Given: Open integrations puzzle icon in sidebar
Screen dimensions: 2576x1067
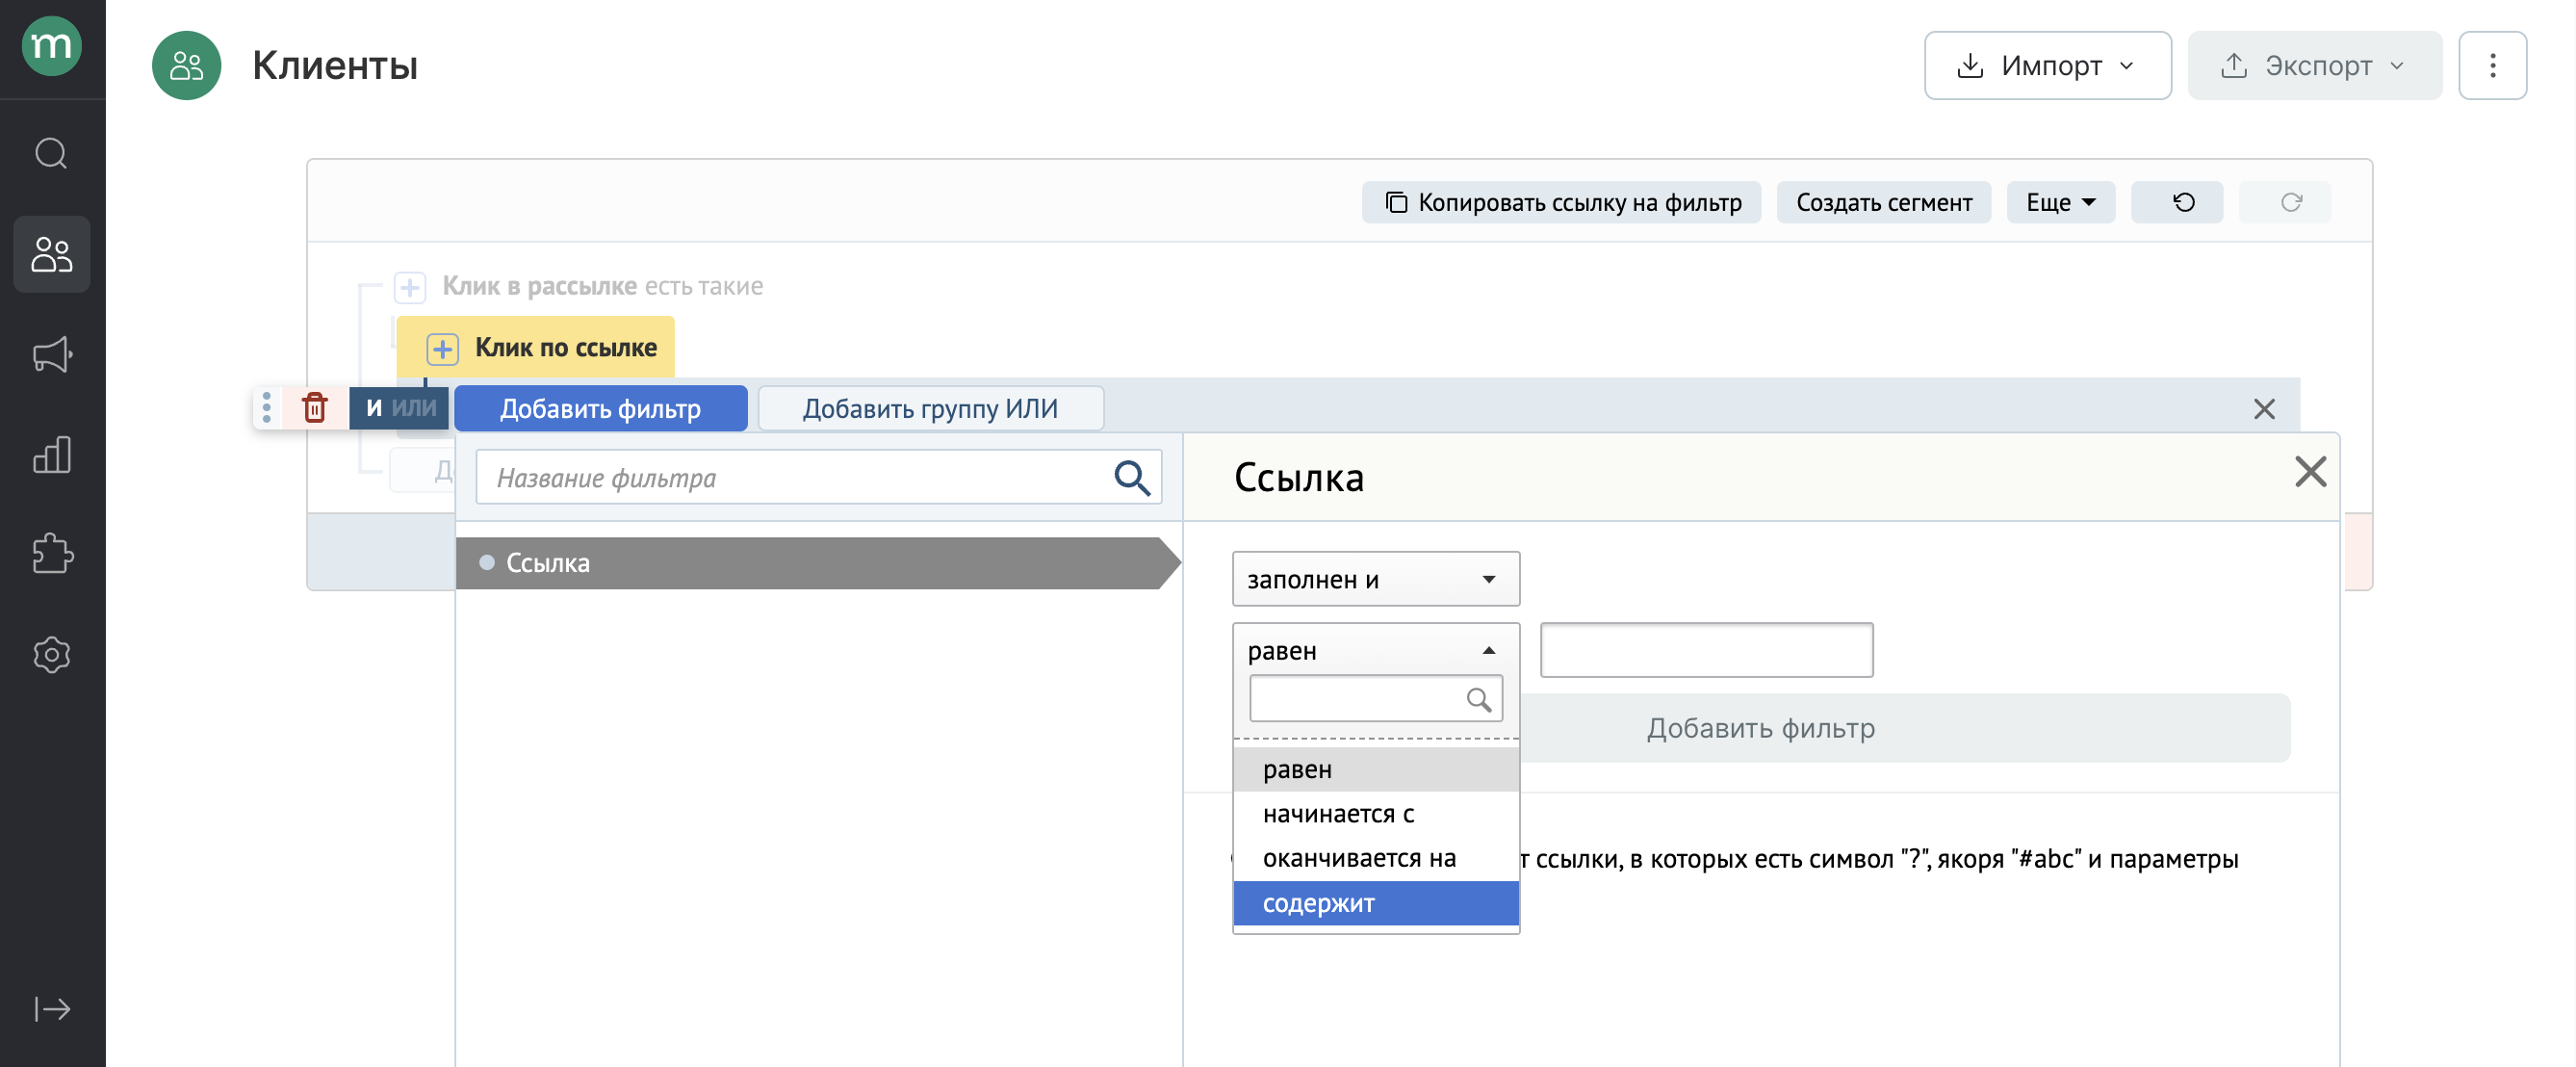Looking at the screenshot, I should pyautogui.click(x=52, y=554).
